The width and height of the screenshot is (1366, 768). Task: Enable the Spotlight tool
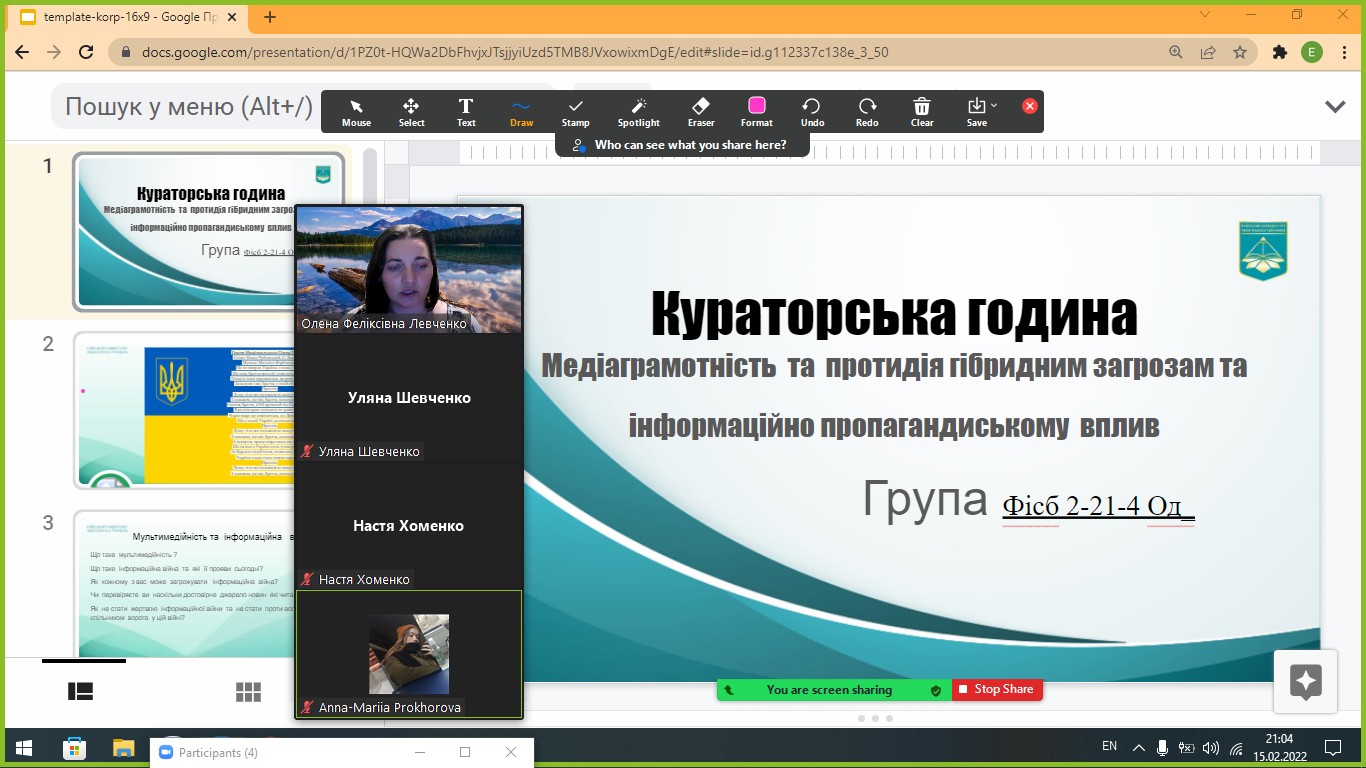[638, 112]
